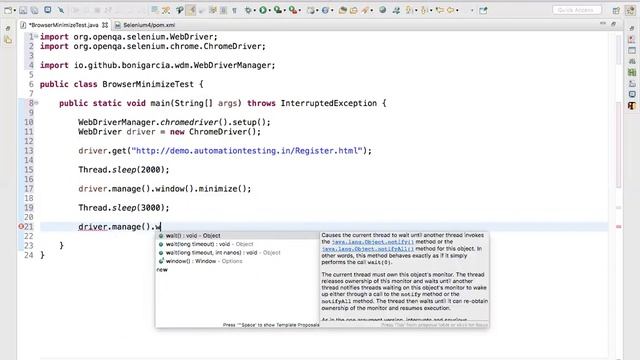Viewport: 640px width, 360px height.
Task: Click the Next Annotation icon
Action: point(409,10)
